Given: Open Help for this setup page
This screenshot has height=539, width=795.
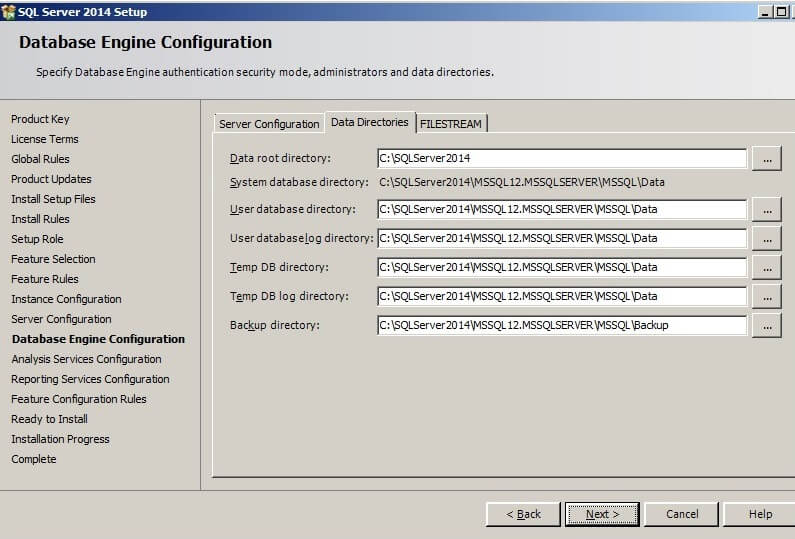Looking at the screenshot, I should [x=760, y=514].
